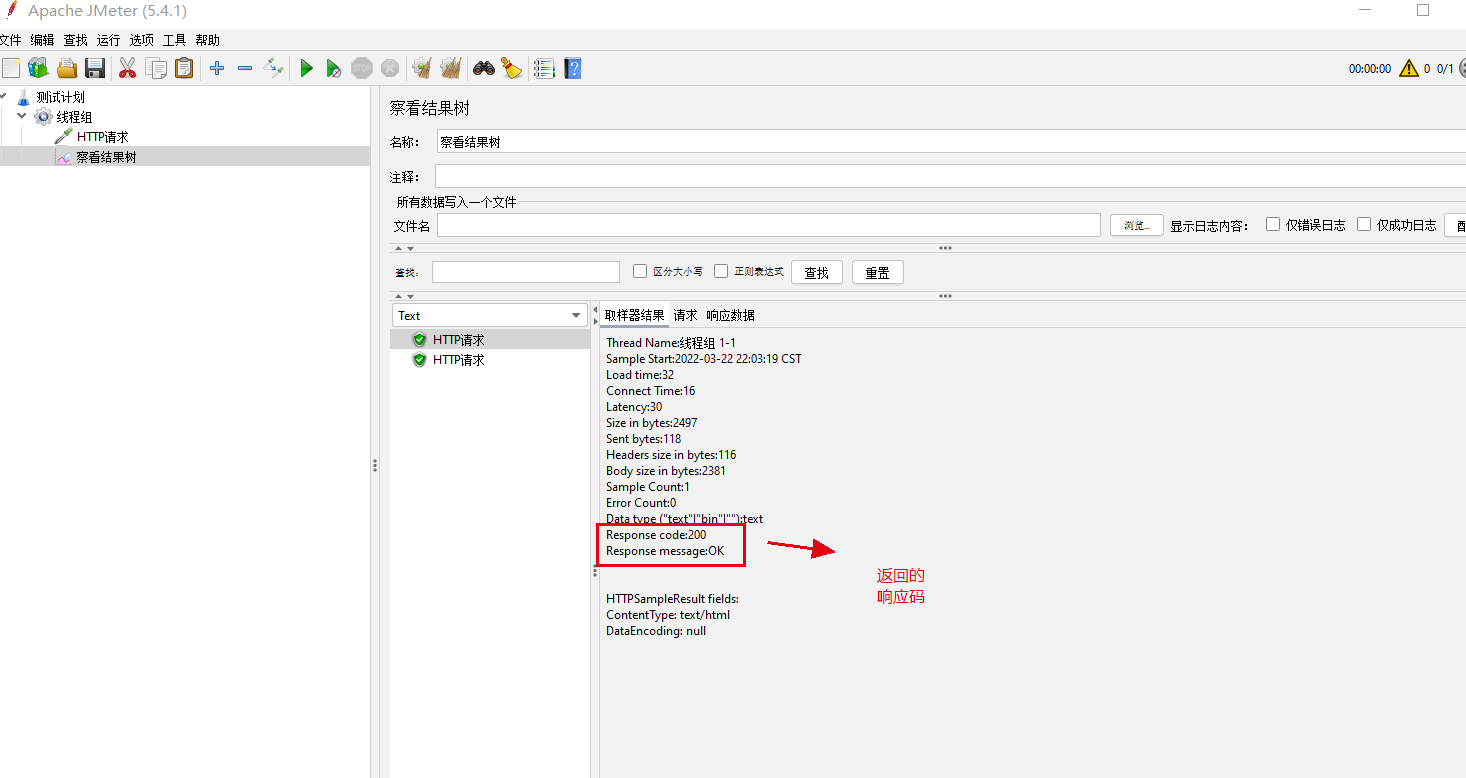Tick the 区分大小写 checkbox
Screen dimensions: 1466x778
[640, 271]
